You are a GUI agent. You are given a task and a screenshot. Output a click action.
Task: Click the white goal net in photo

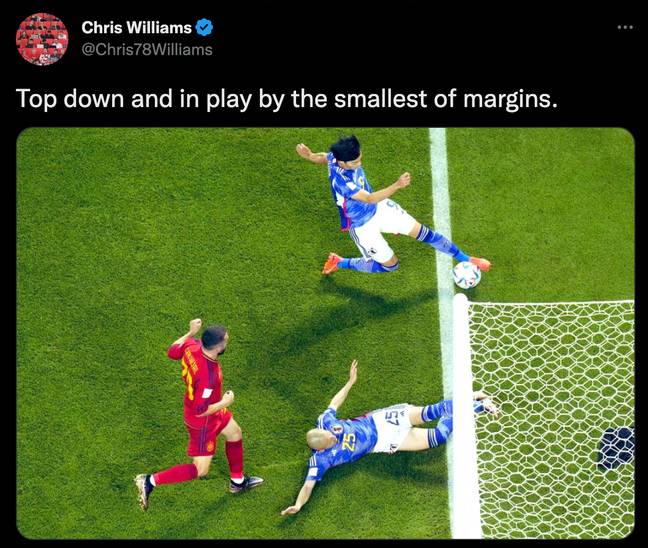point(554,417)
